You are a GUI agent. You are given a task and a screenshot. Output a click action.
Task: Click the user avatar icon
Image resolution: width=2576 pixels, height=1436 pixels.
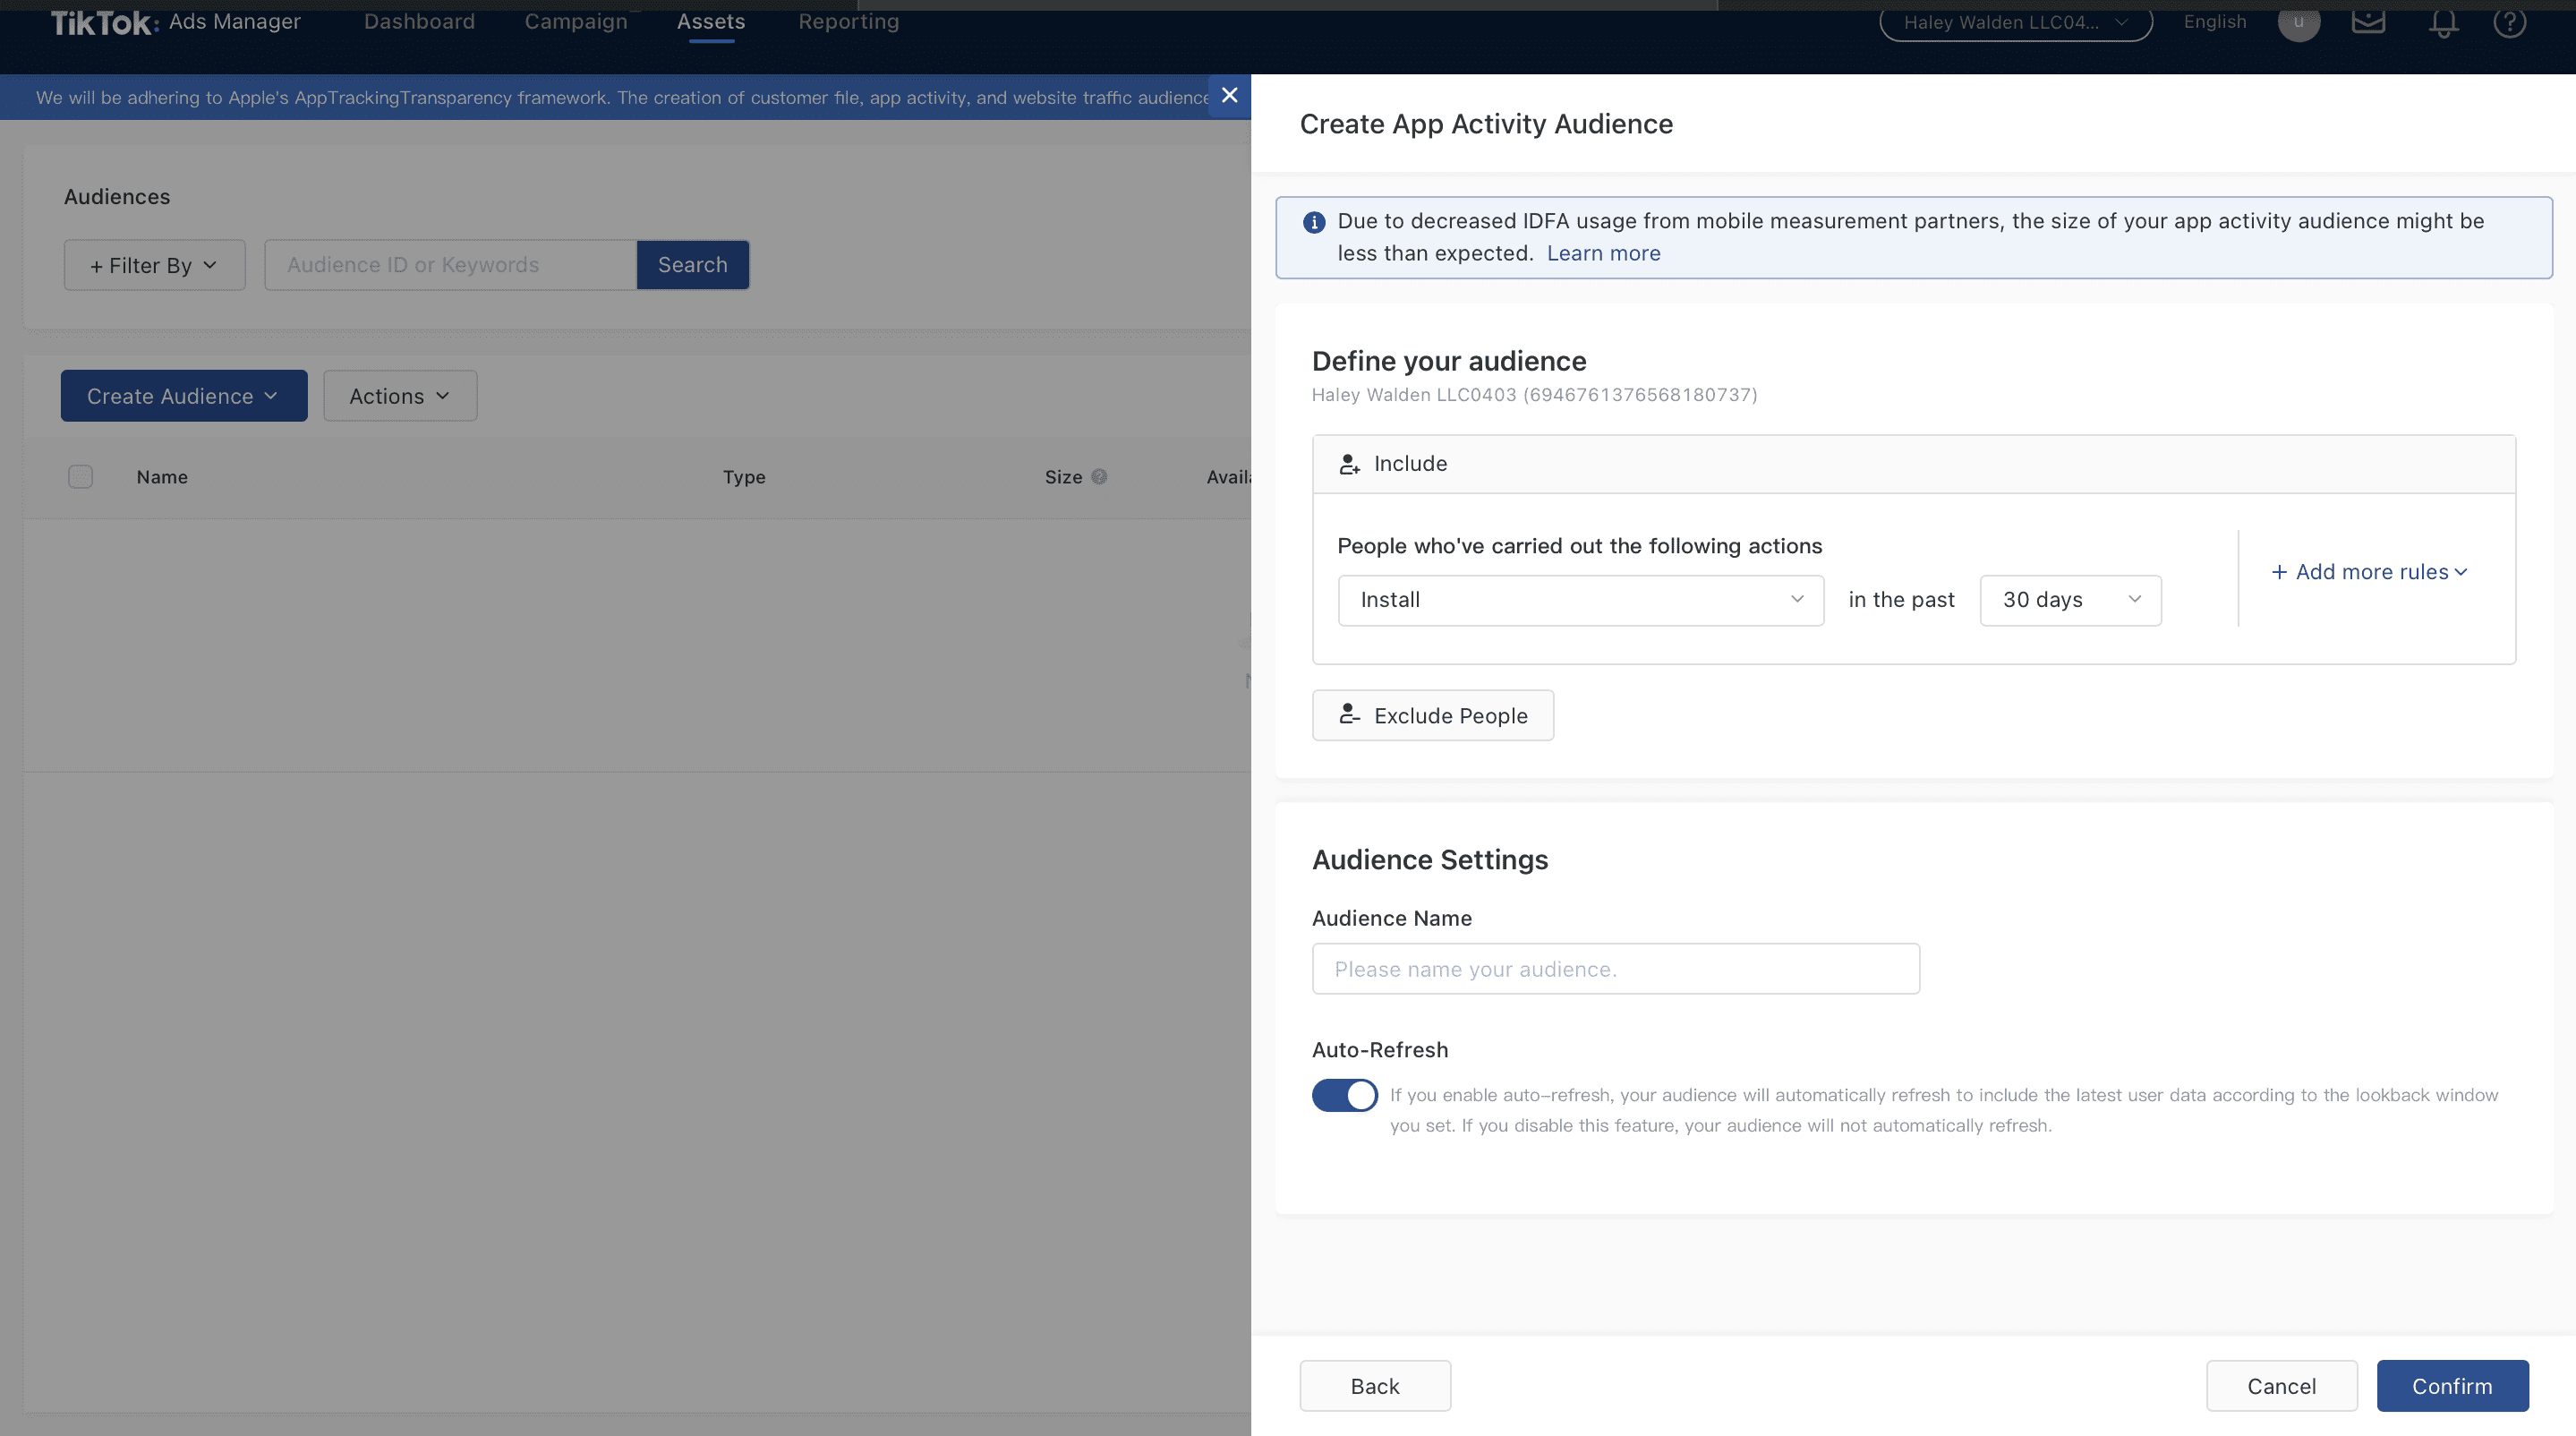click(2298, 22)
